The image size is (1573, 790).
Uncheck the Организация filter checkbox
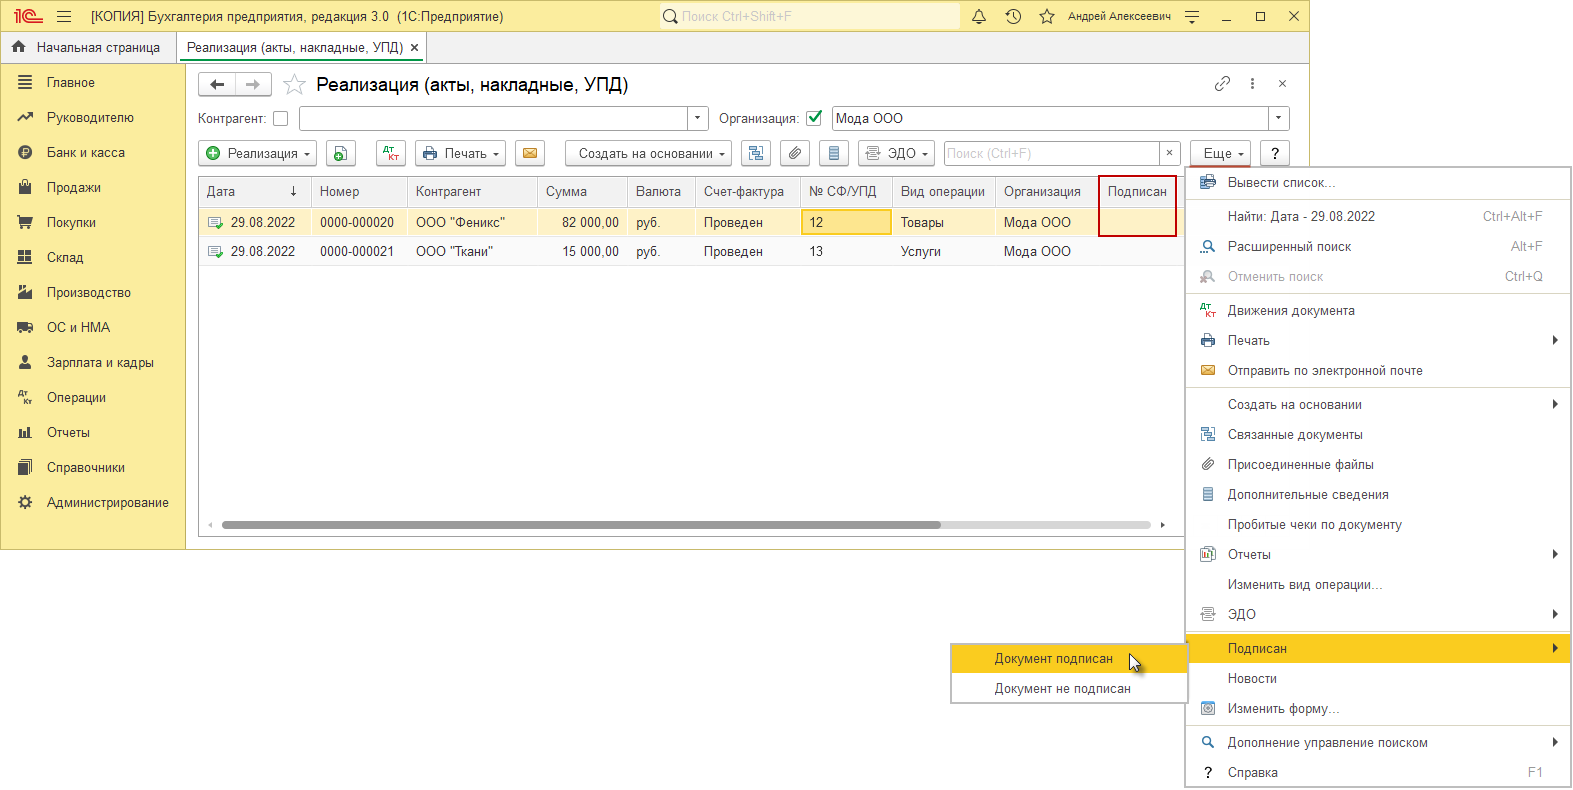tap(814, 118)
